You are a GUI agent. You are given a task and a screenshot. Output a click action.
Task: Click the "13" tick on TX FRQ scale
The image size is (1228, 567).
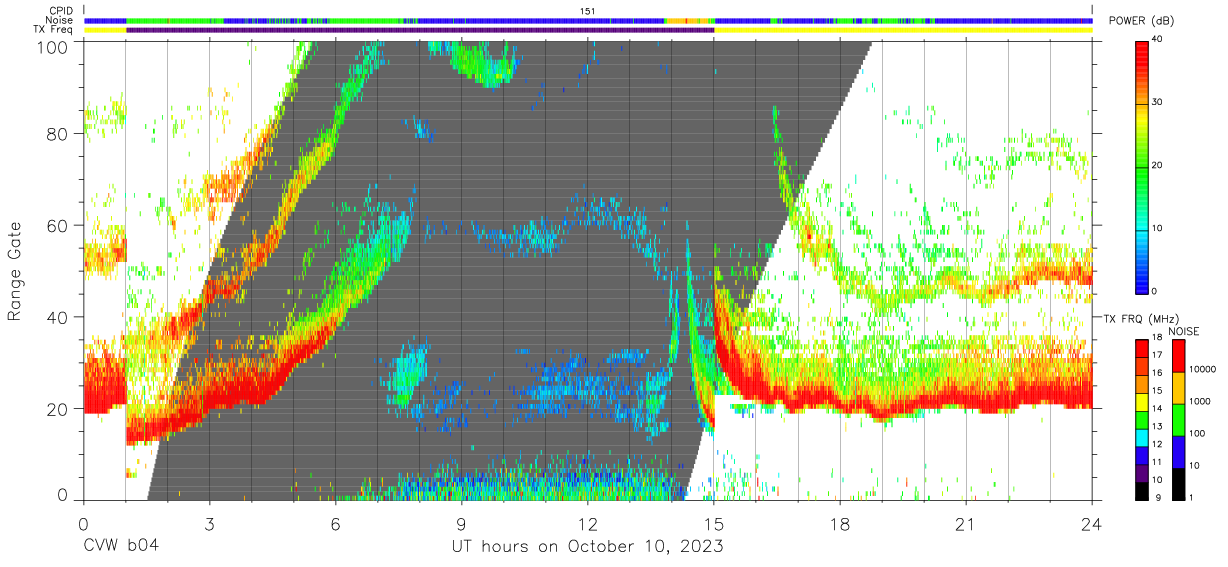pos(1158,426)
